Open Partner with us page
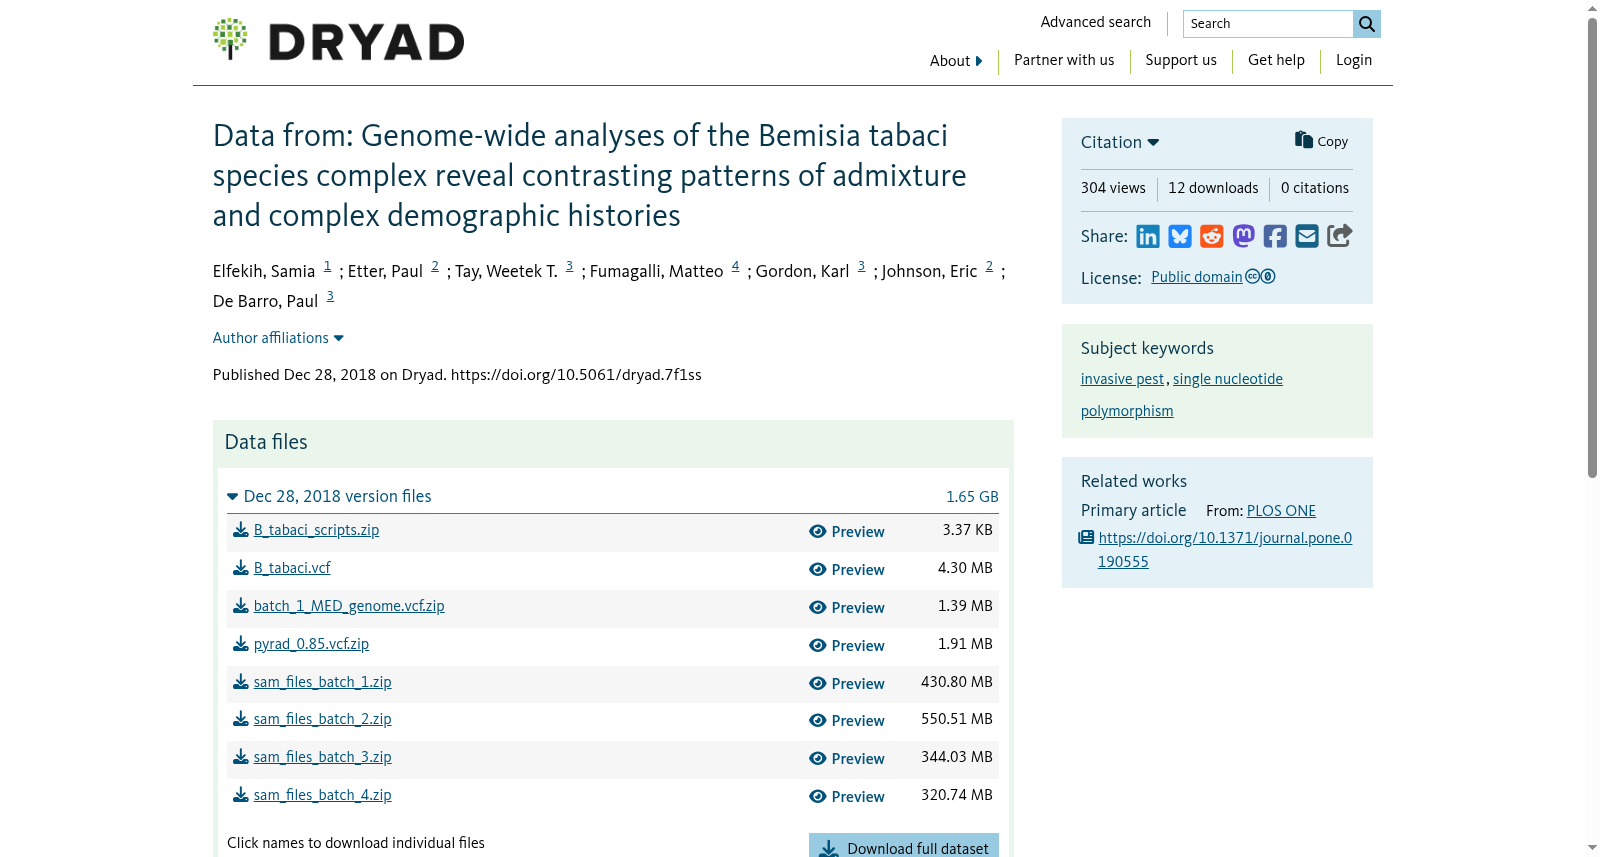Screen dimensions: 1600x857 [1064, 60]
